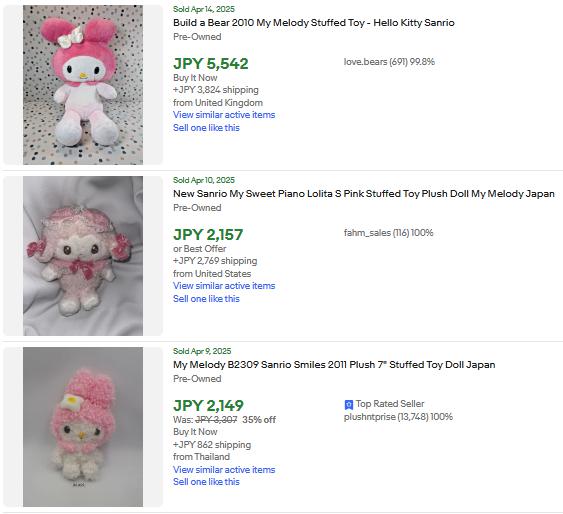Click the JPY 2,157 price

point(208,235)
